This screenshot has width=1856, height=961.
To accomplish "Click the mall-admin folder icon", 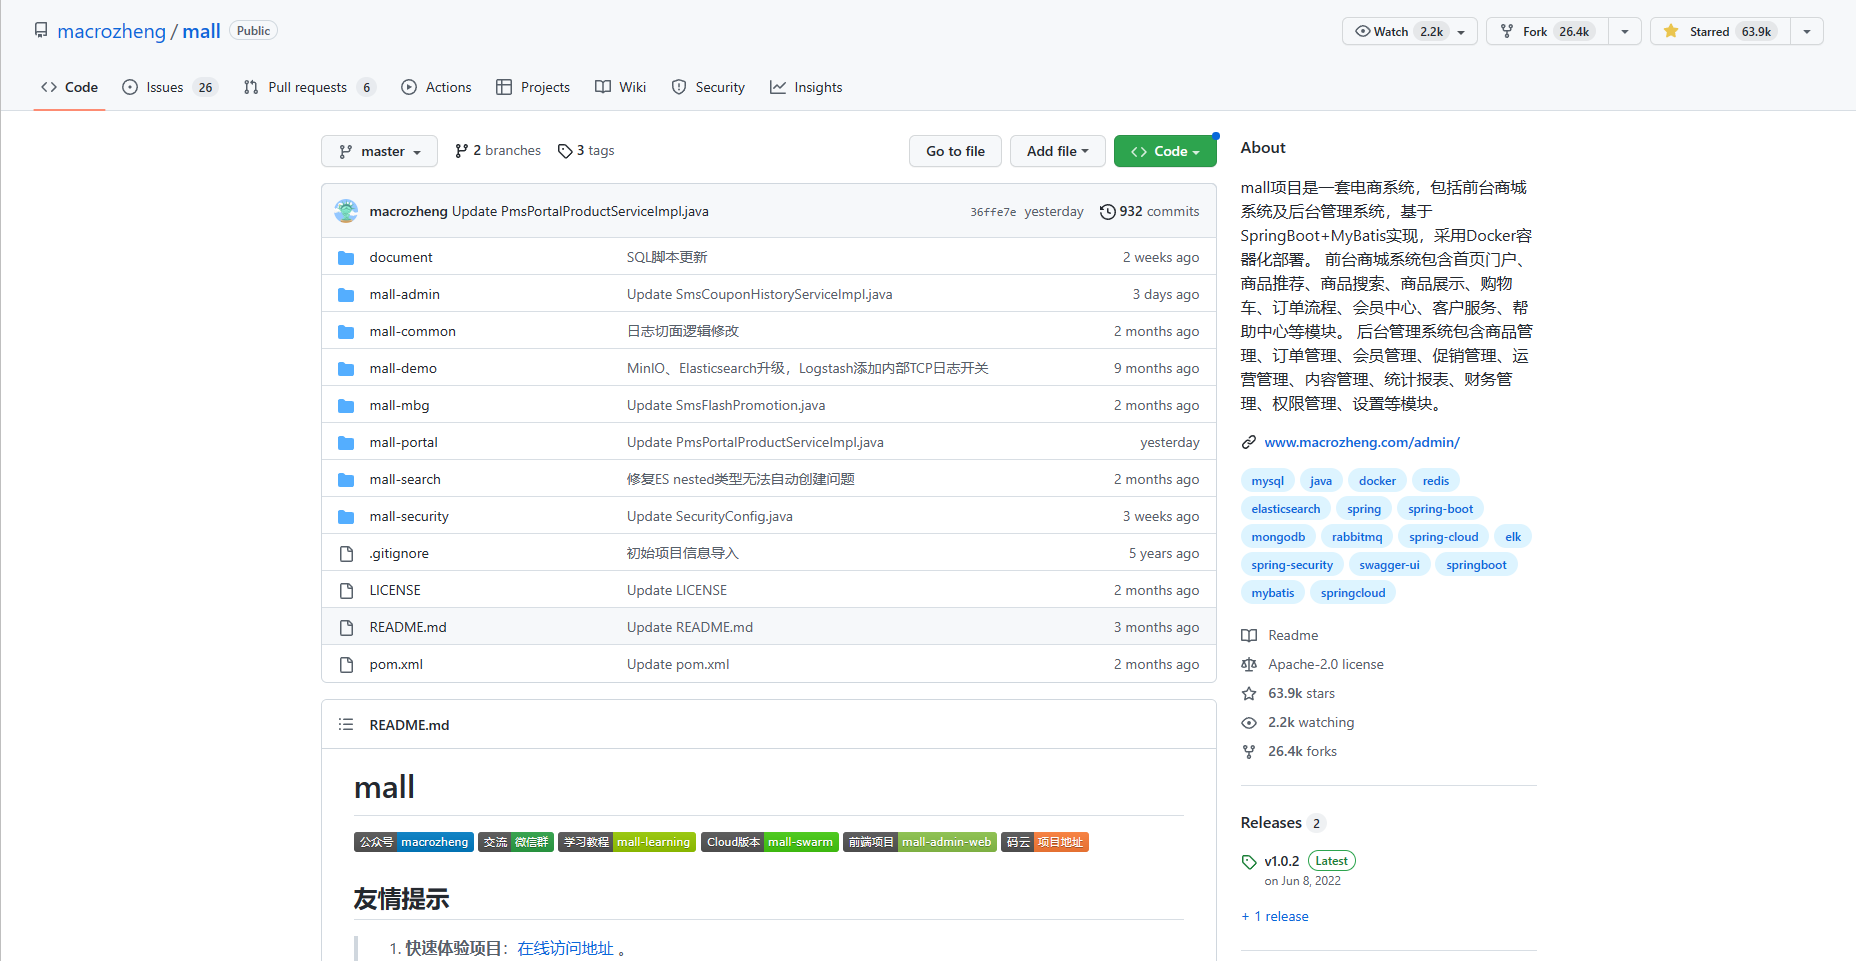I will pos(346,294).
